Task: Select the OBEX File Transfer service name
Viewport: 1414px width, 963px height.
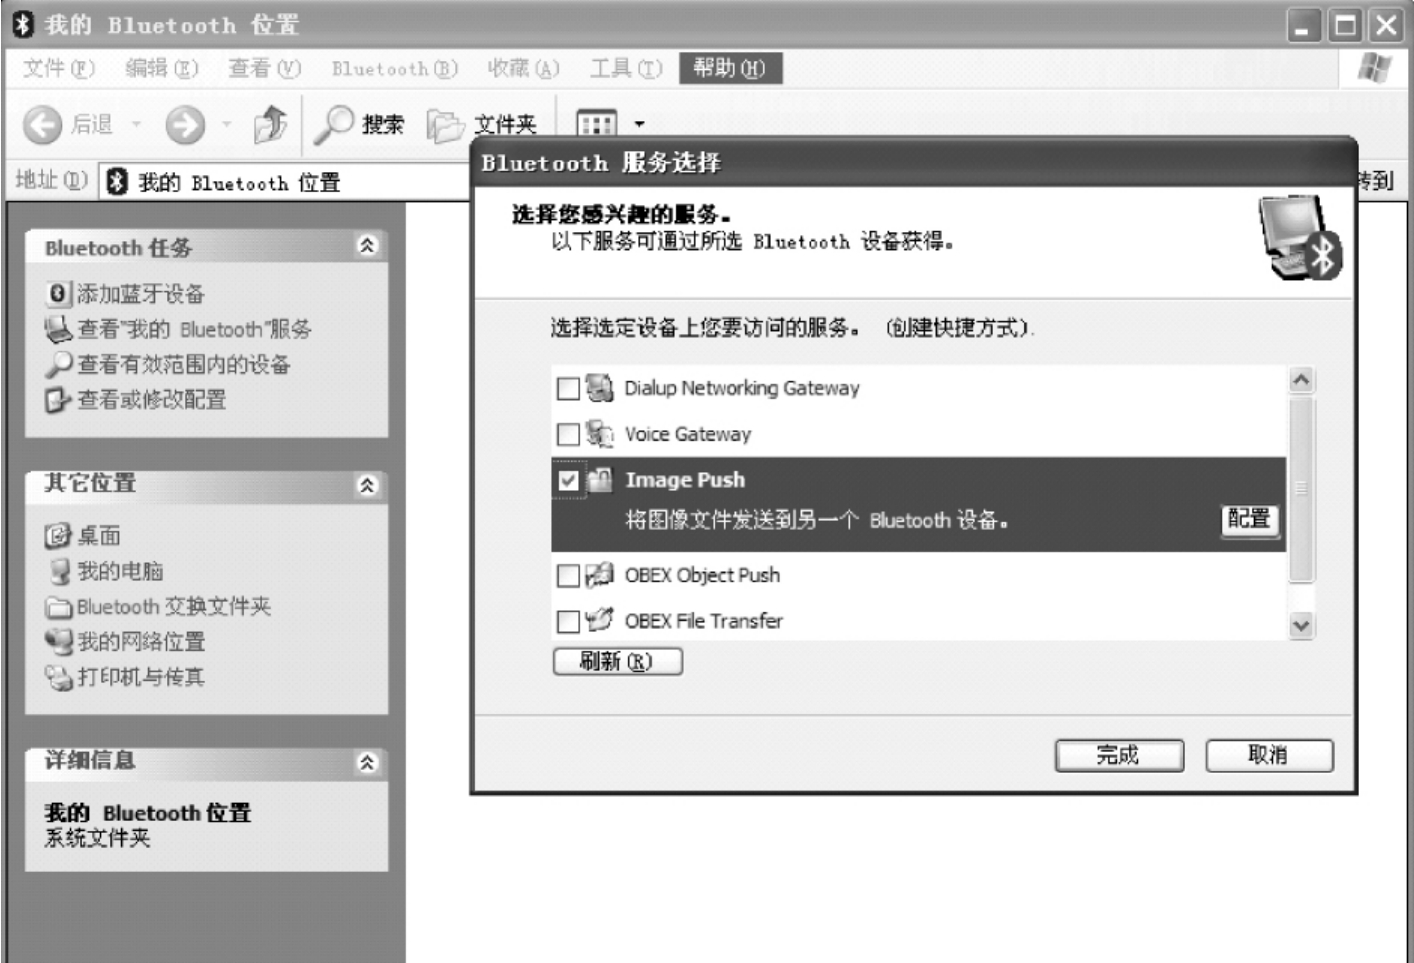Action: click(x=704, y=621)
